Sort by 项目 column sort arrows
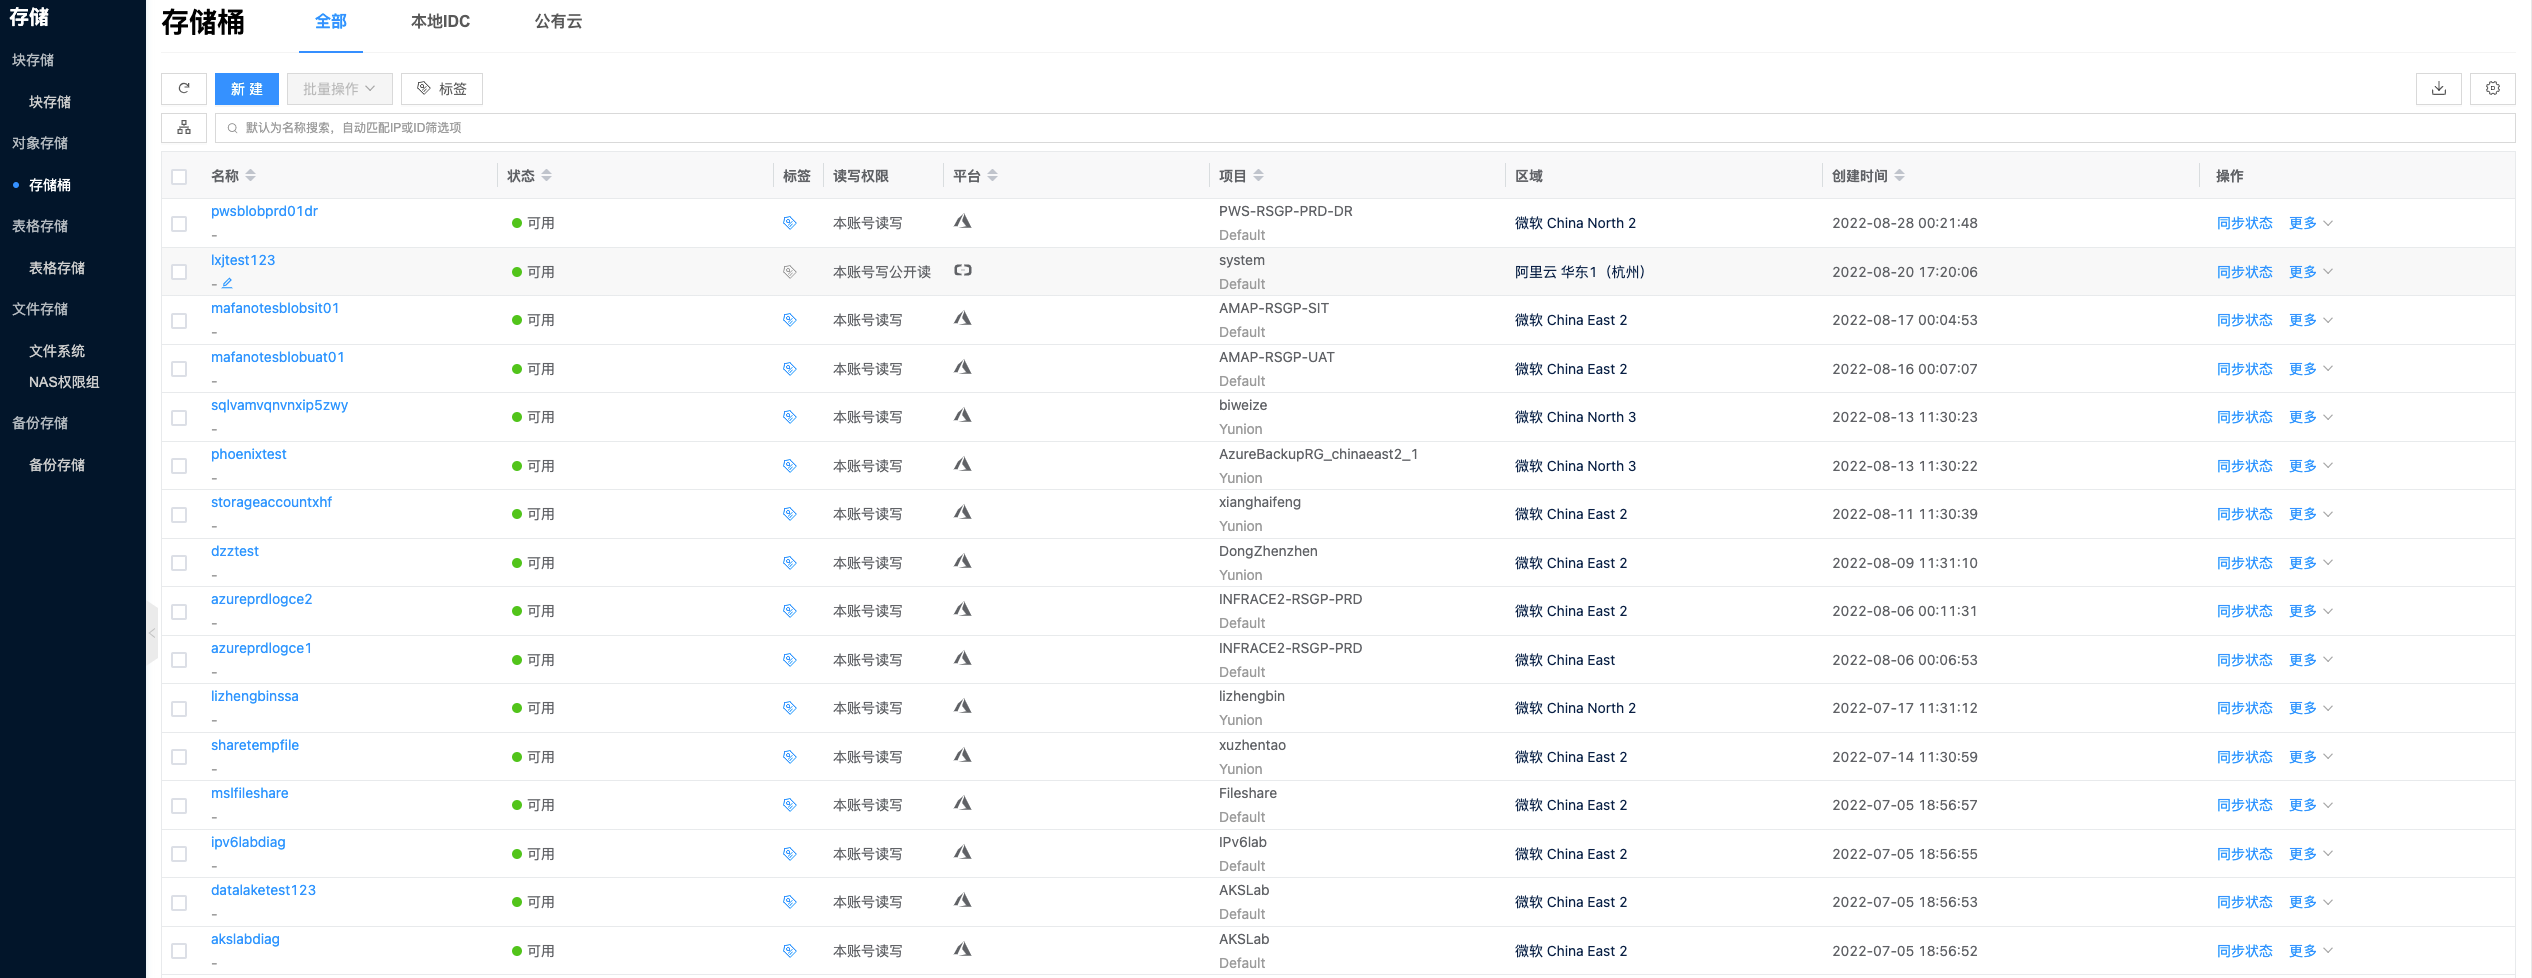The width and height of the screenshot is (2532, 978). [x=1259, y=176]
